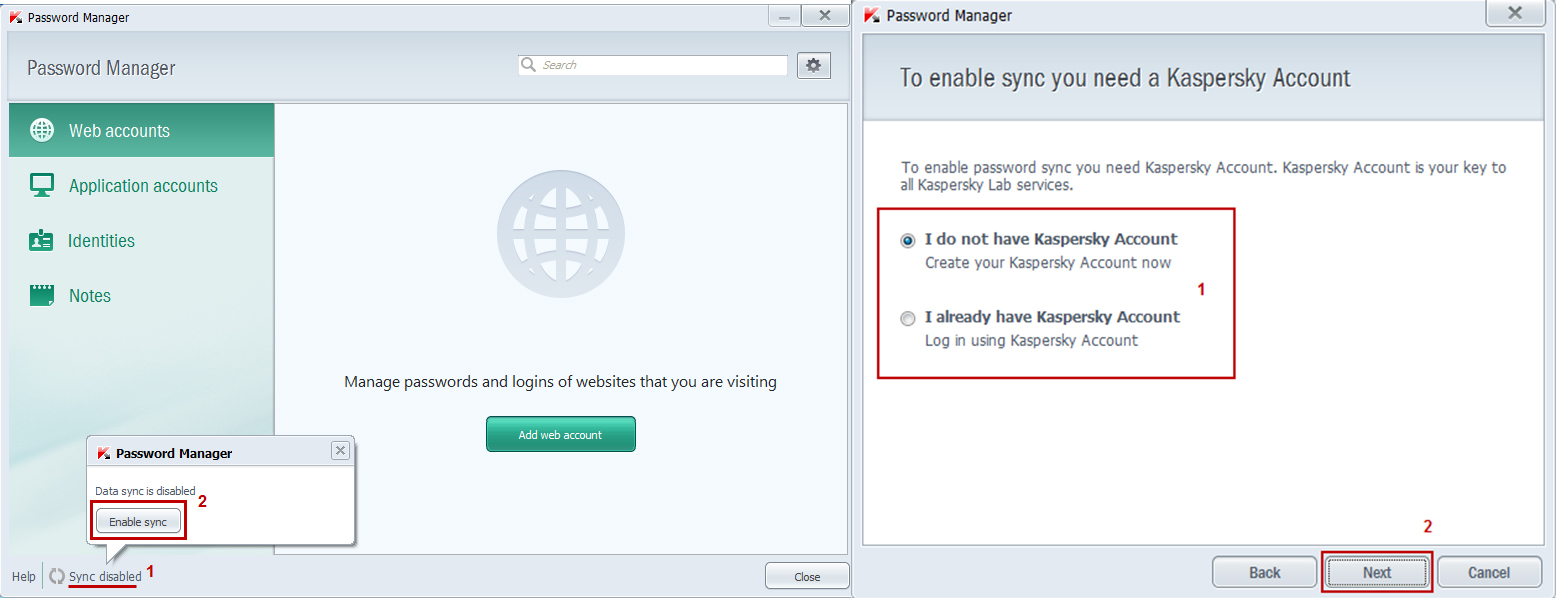
Task: Click Kaspersky logo in main window title bar
Action: (x=16, y=17)
